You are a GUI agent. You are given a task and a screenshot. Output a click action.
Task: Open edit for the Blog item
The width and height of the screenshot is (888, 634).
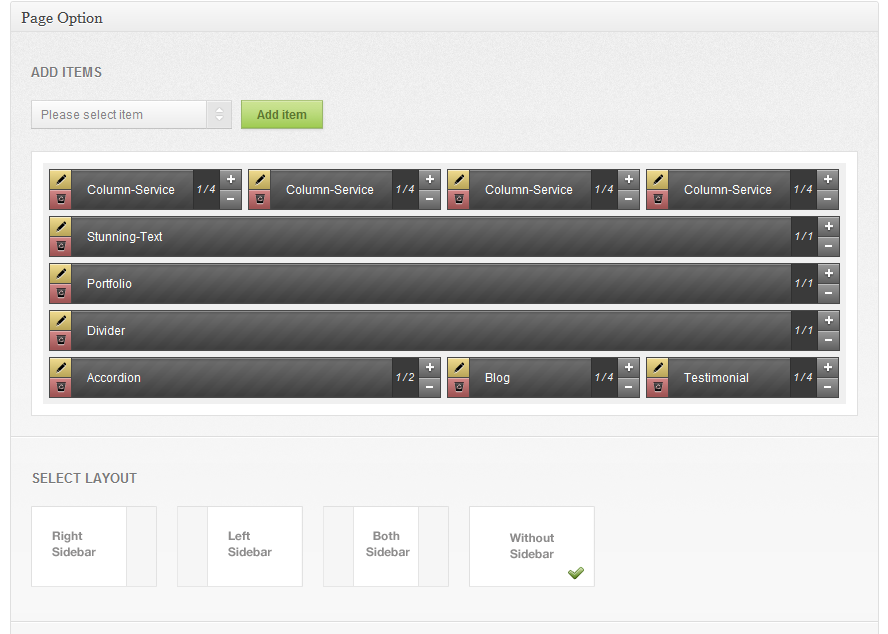pyautogui.click(x=458, y=367)
